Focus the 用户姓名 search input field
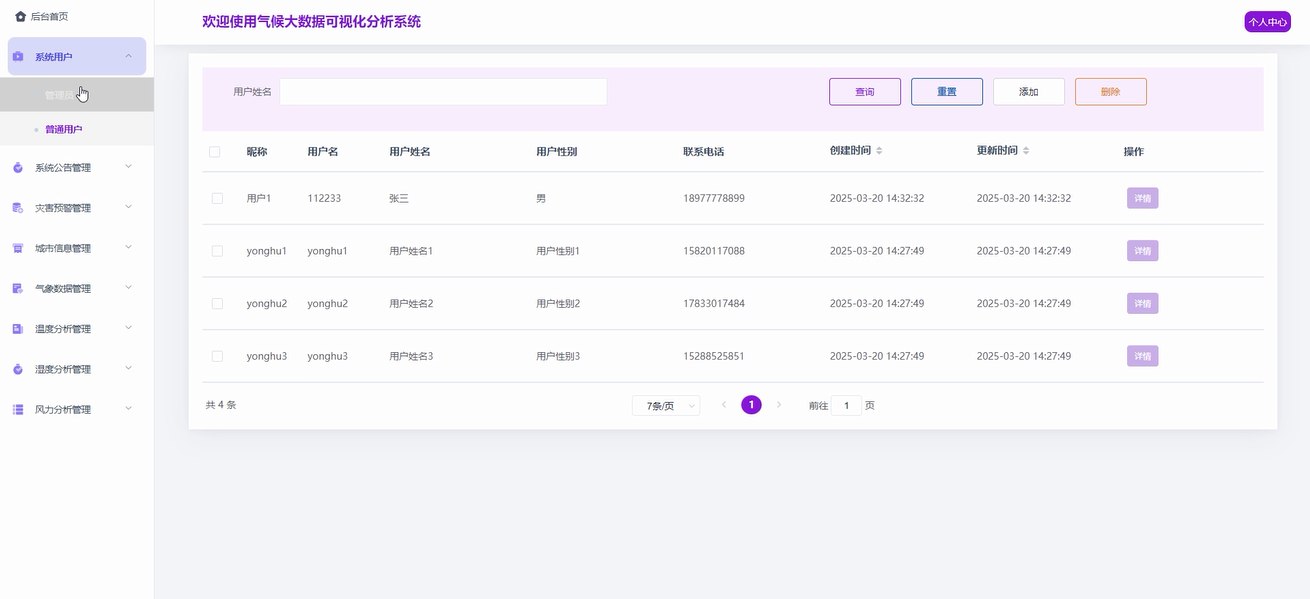Image resolution: width=1310 pixels, height=599 pixels. click(x=443, y=92)
